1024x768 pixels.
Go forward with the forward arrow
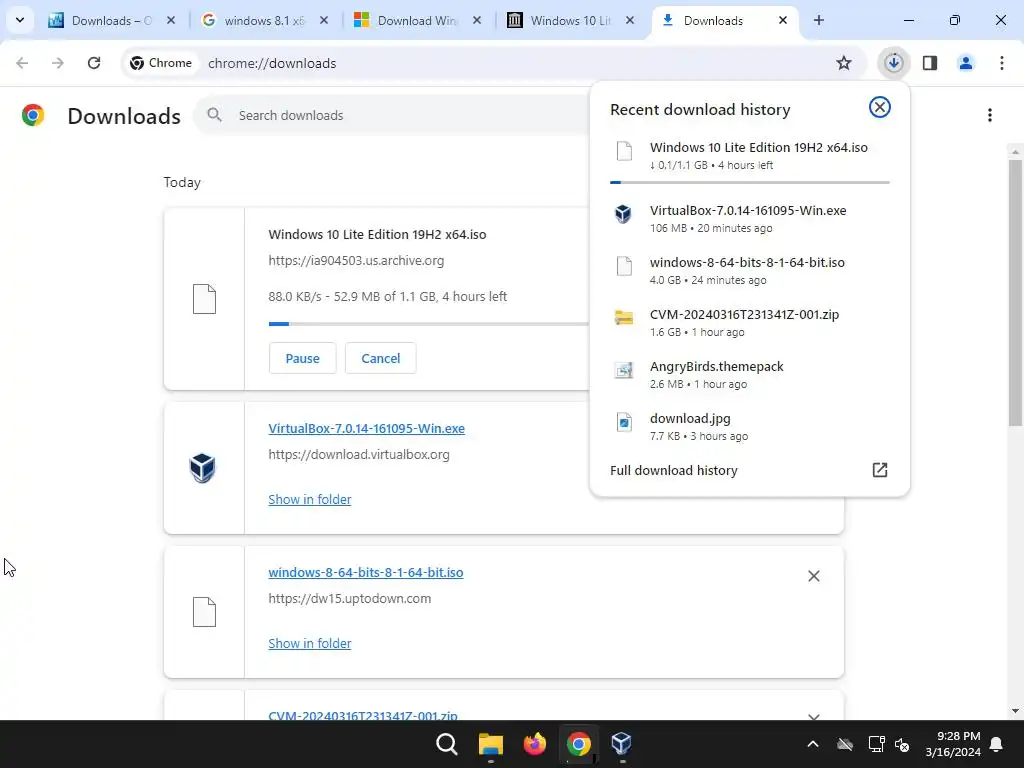pos(58,63)
